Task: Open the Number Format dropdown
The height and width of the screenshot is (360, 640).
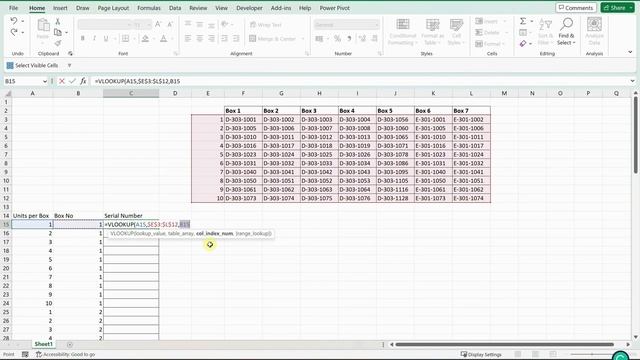Action: 376,25
